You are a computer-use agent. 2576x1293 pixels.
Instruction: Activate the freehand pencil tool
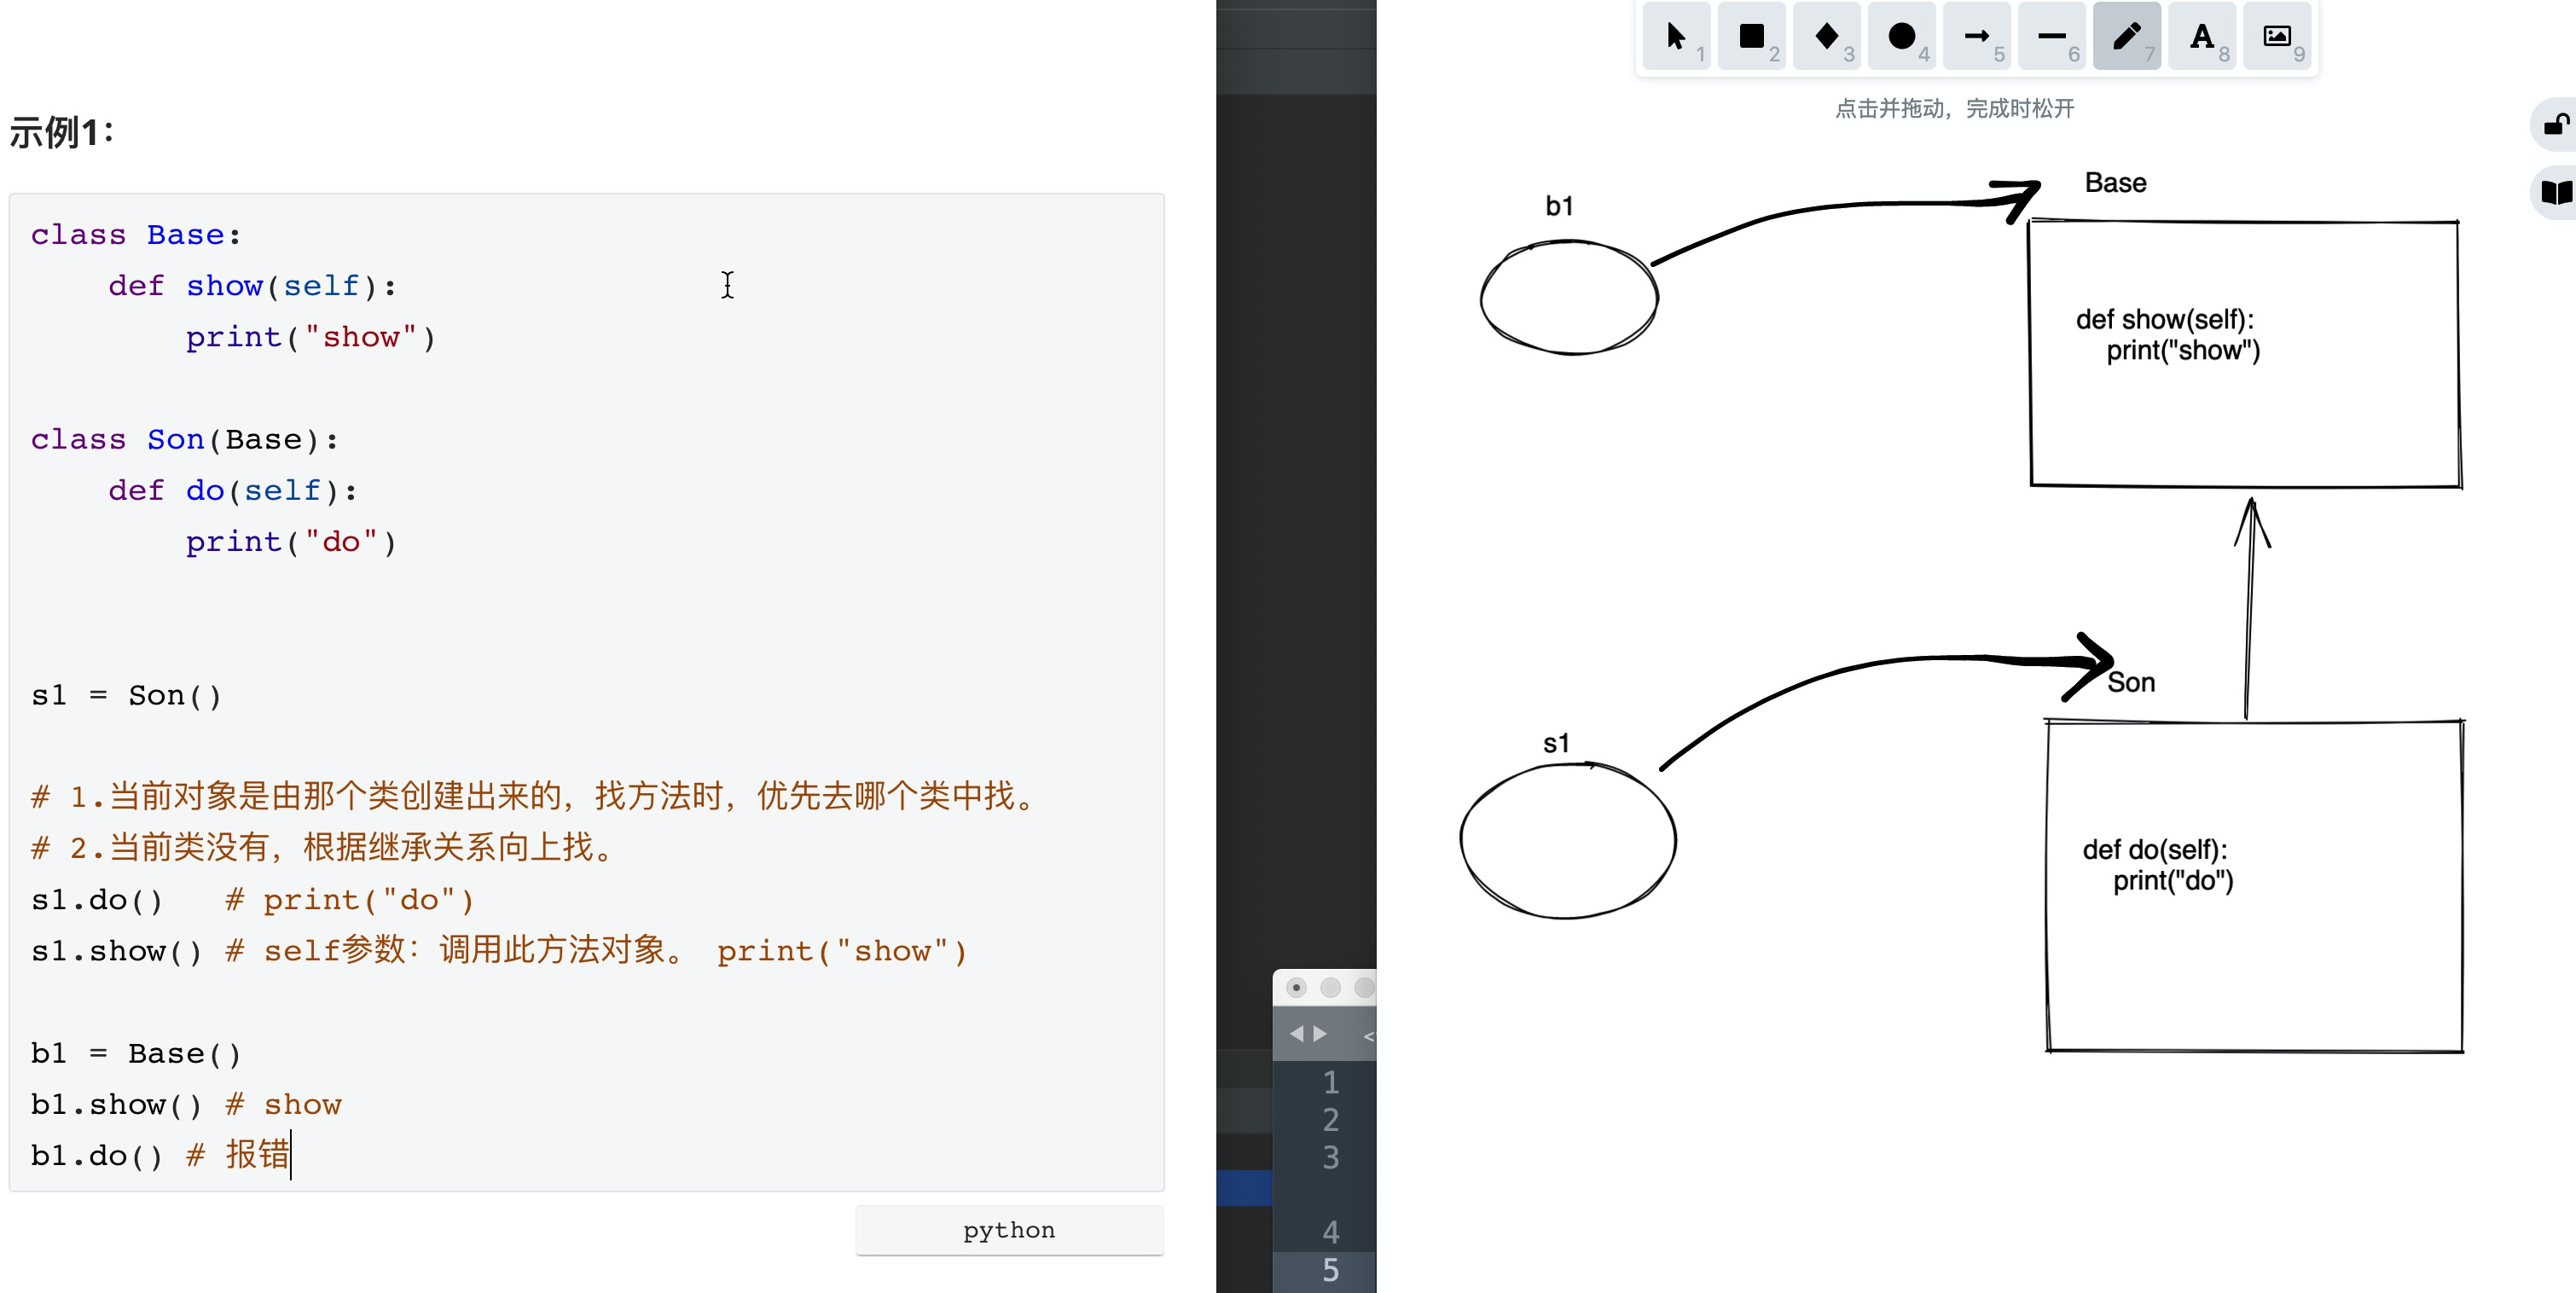(x=2126, y=37)
